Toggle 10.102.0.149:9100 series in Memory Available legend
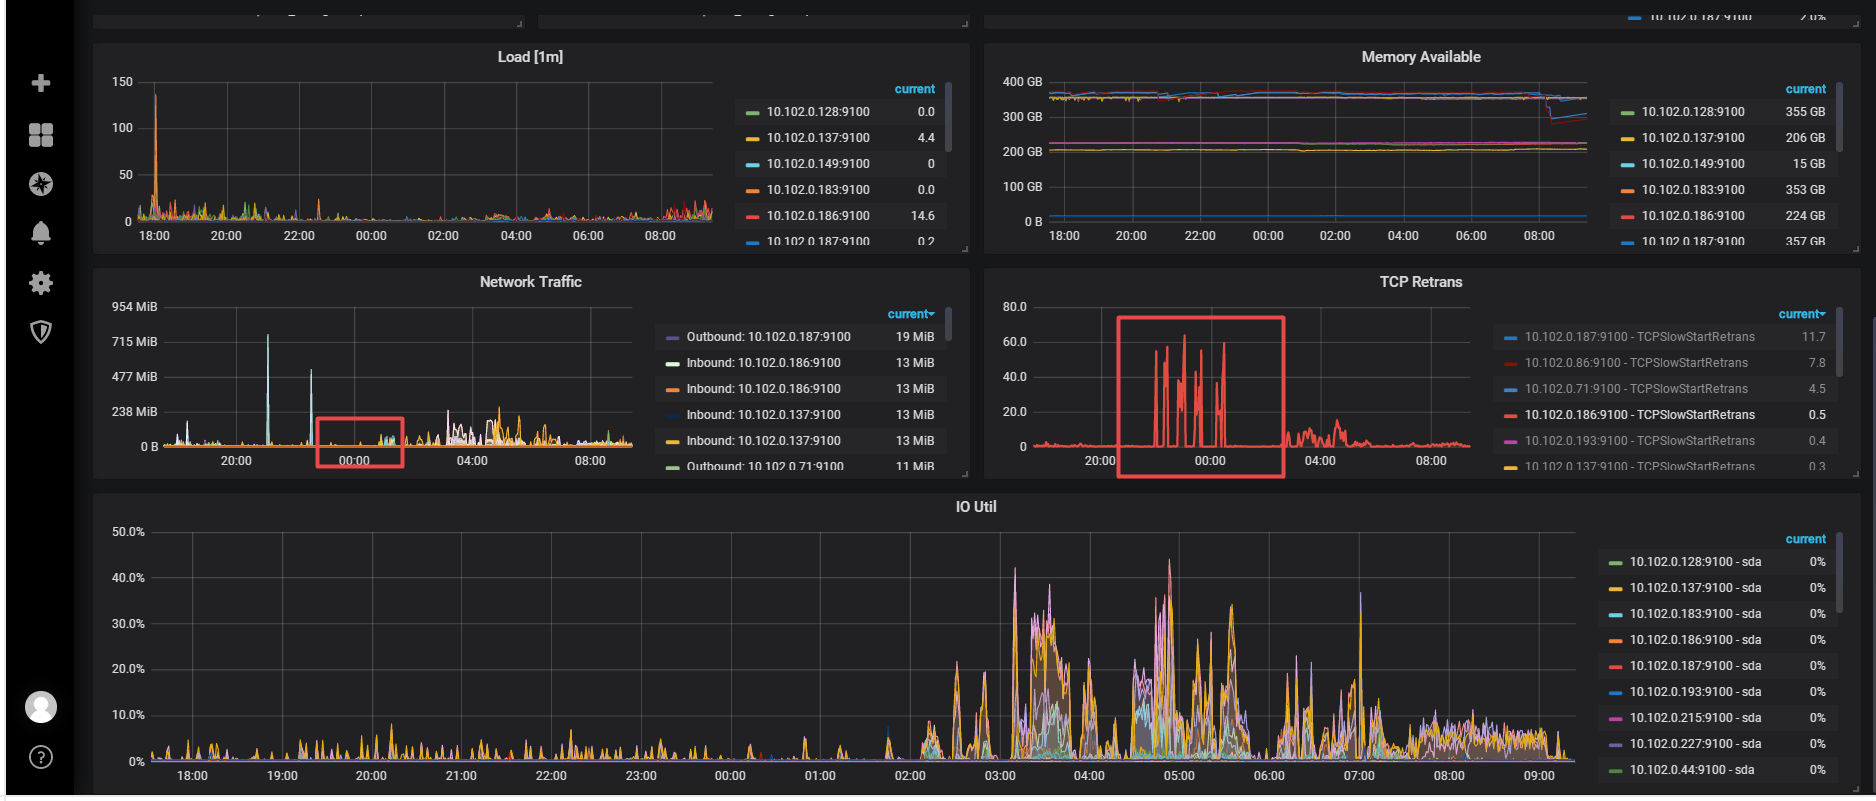 [1692, 164]
